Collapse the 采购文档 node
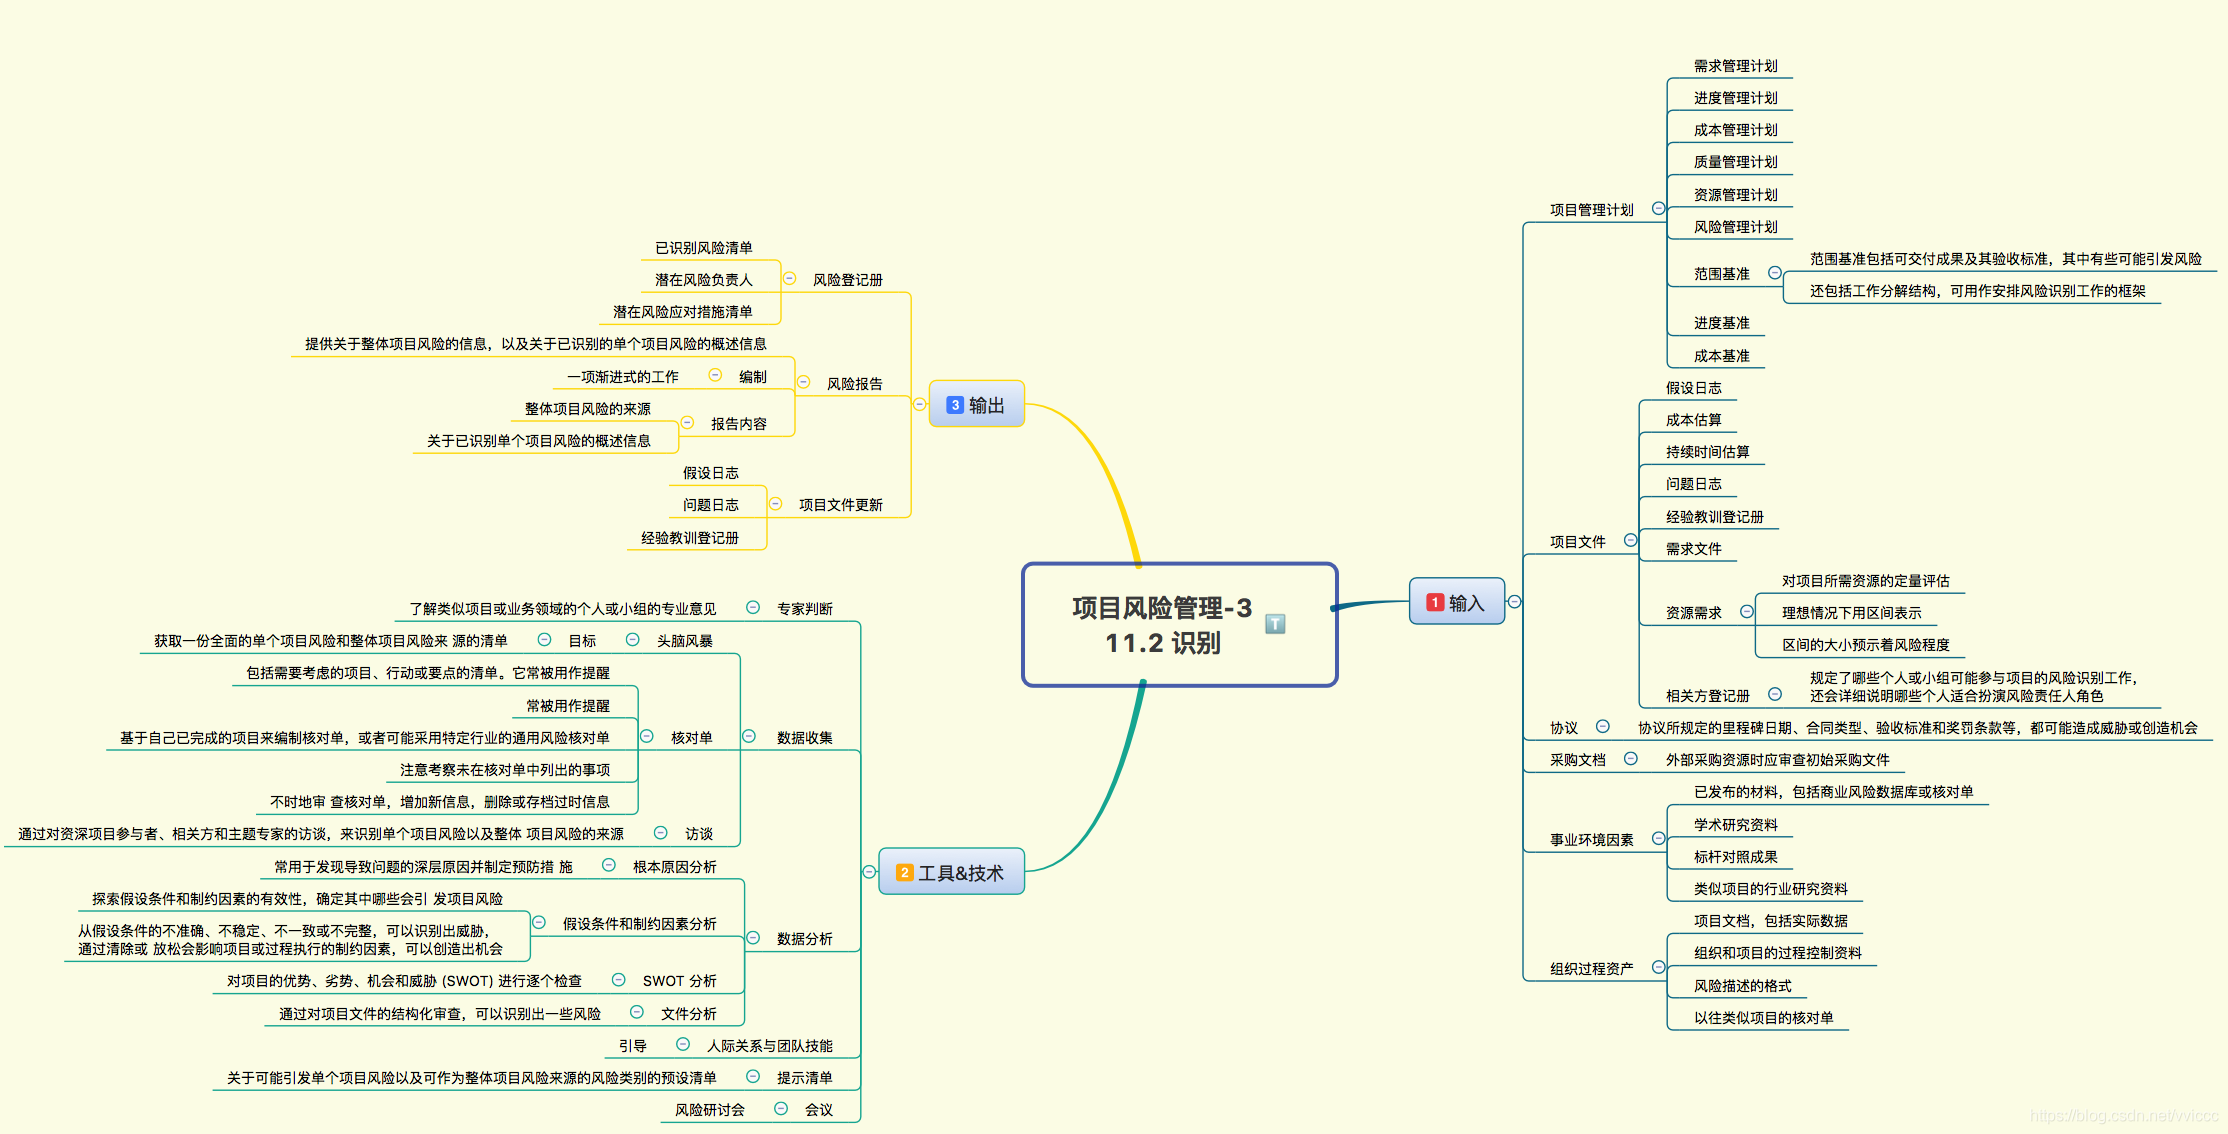Image resolution: width=2228 pixels, height=1134 pixels. 1630,759
